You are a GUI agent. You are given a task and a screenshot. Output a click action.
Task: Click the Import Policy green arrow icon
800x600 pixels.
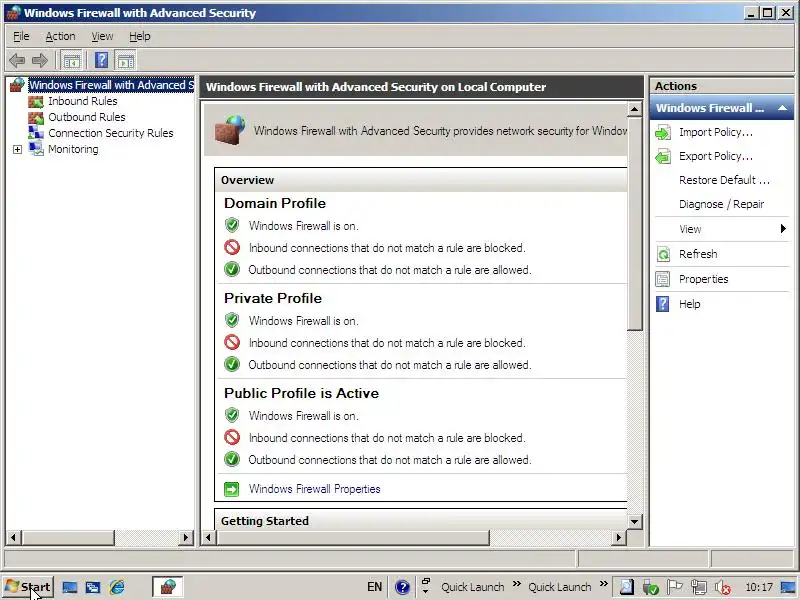point(663,133)
